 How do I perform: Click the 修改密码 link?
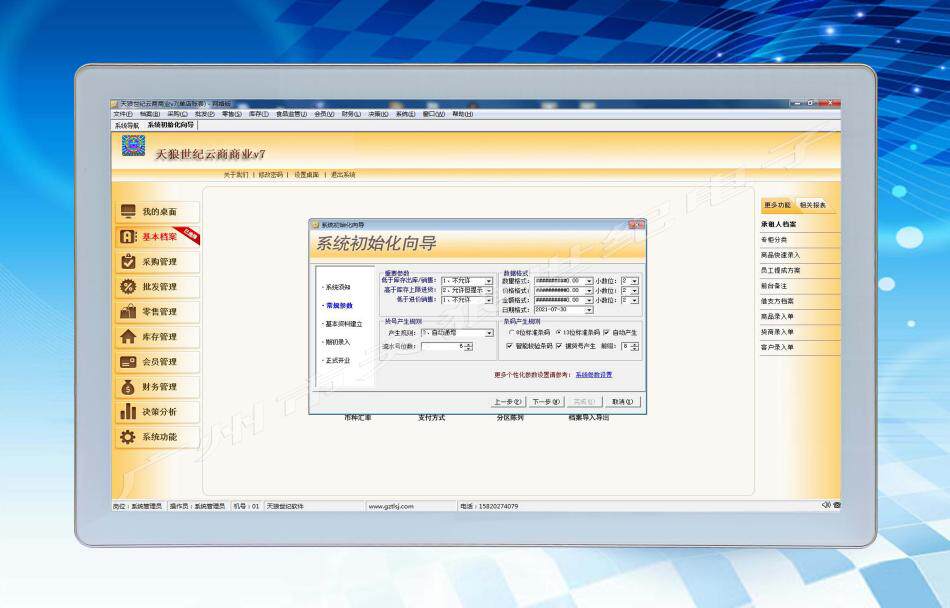tap(270, 174)
